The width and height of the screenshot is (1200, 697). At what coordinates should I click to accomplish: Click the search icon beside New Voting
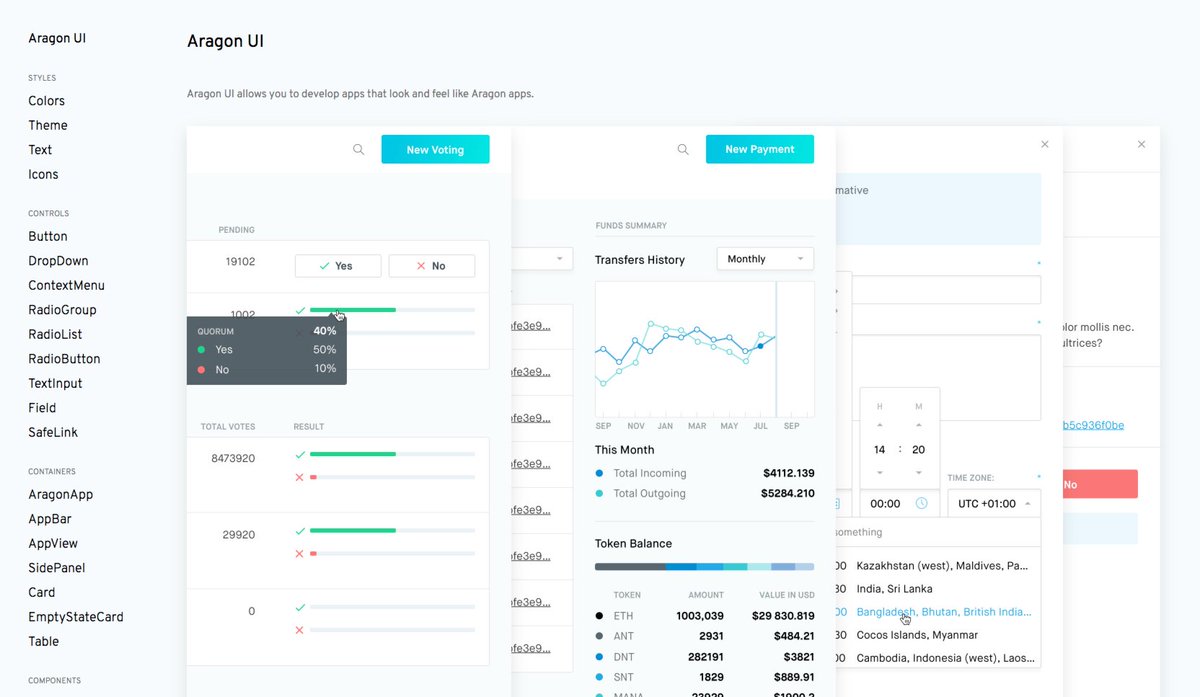359,149
